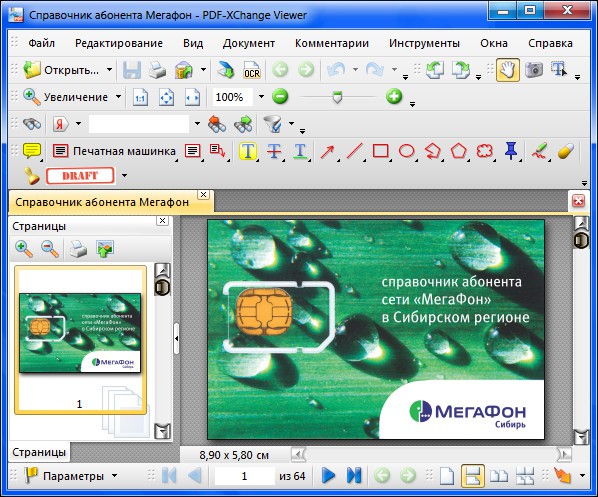The image size is (598, 497).
Task: Expand Параметры options dropdown
Action: click(114, 476)
